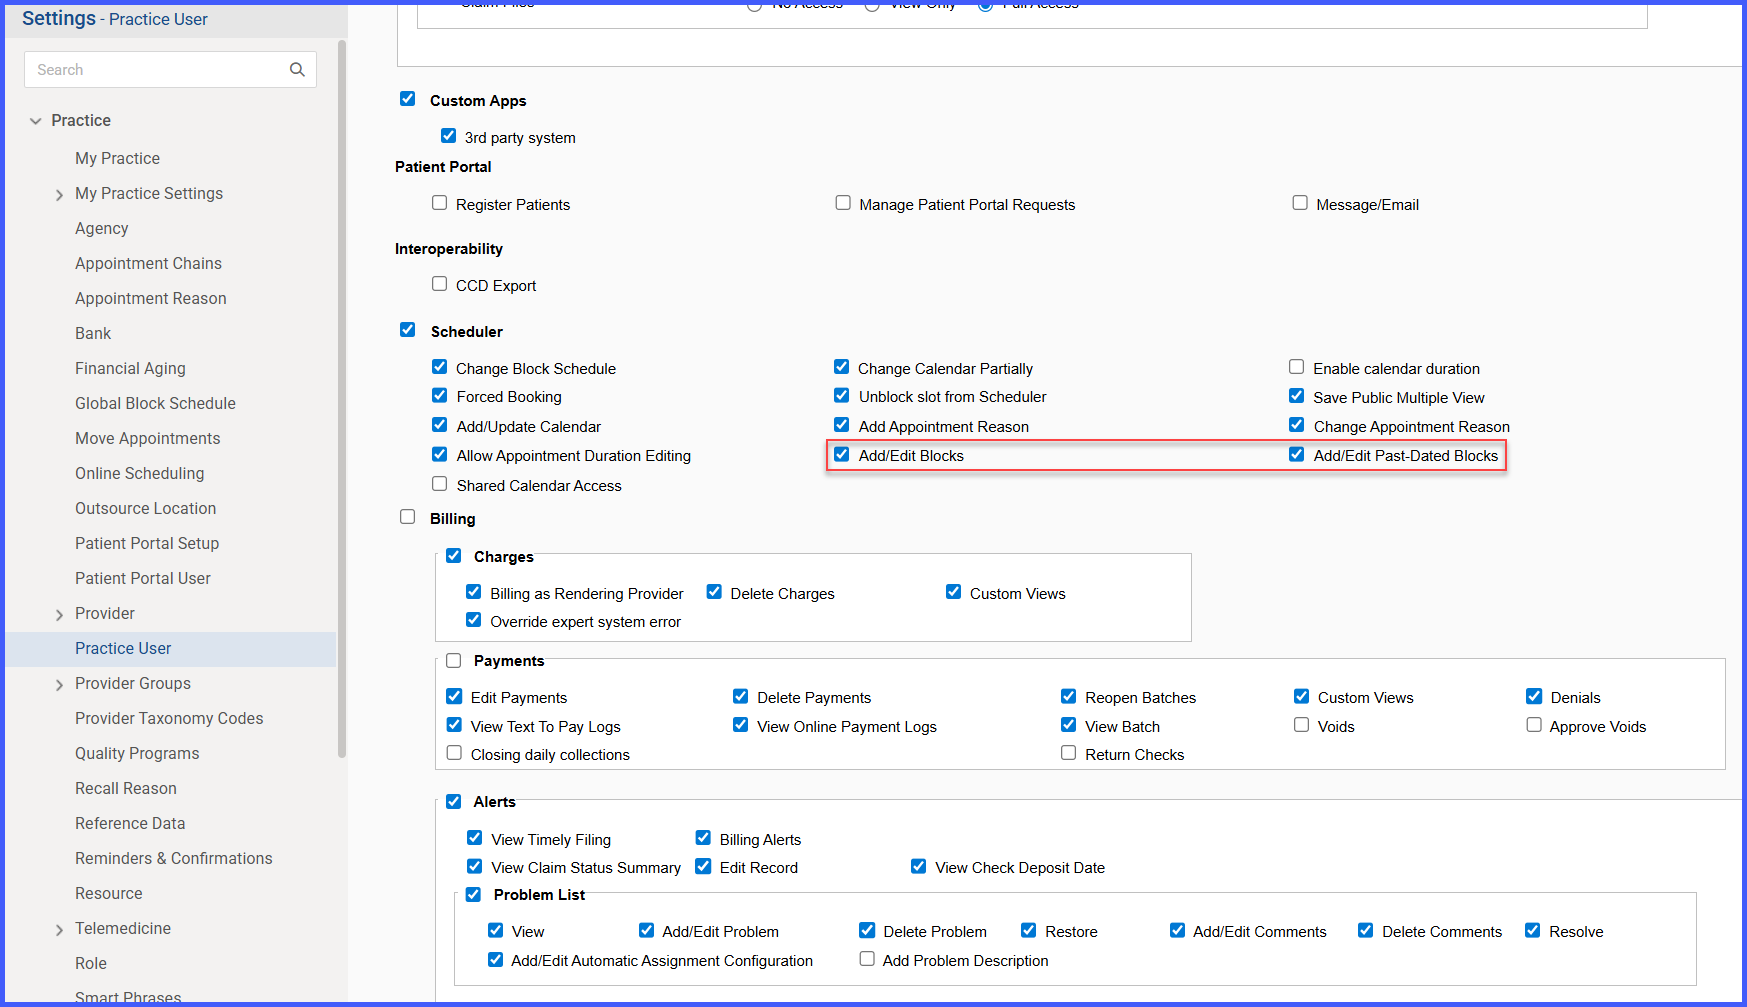1747x1007 pixels.
Task: Click the search magnifier icon
Action: coord(297,70)
